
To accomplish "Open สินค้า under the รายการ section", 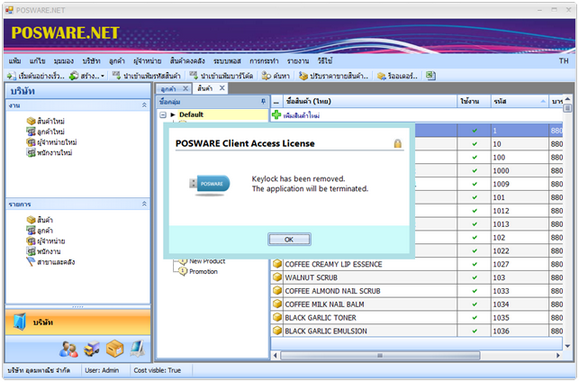I will 40,220.
